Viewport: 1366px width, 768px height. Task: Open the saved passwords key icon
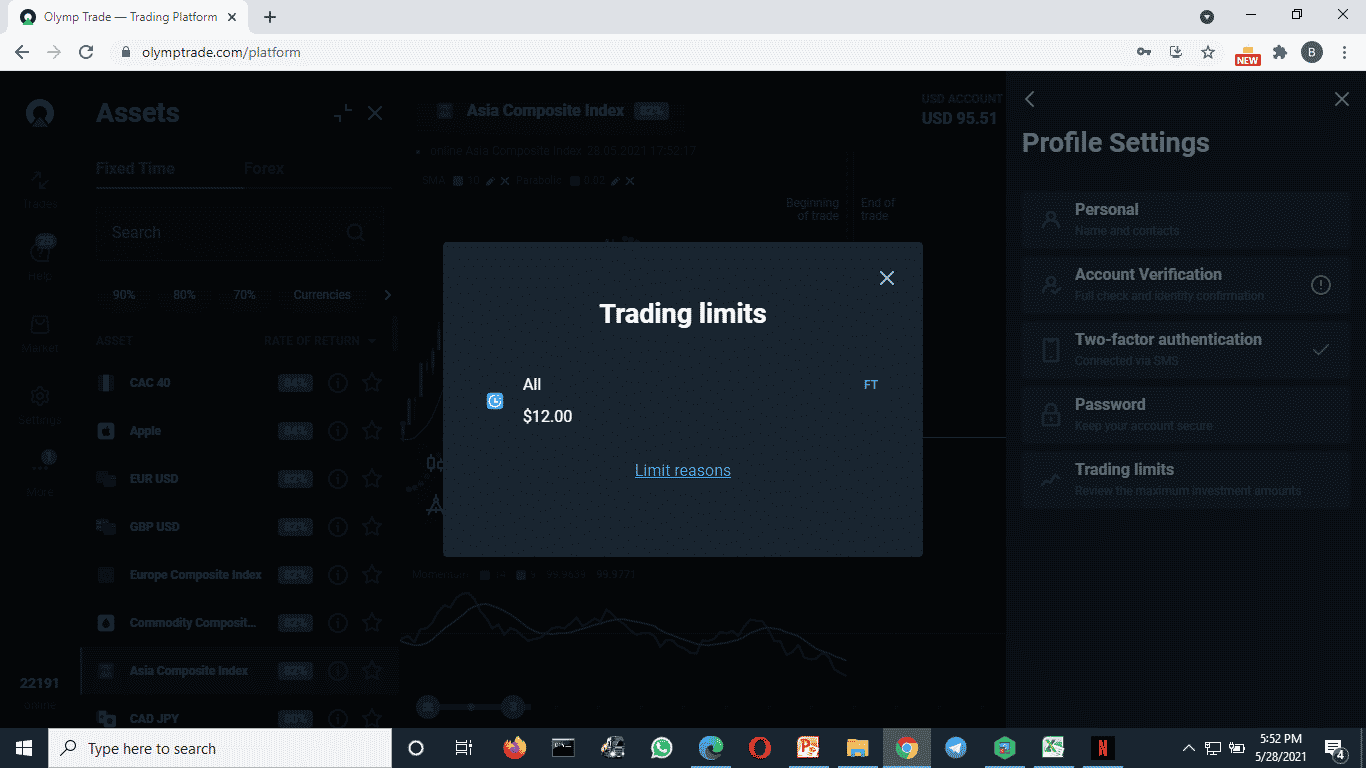coord(1144,52)
